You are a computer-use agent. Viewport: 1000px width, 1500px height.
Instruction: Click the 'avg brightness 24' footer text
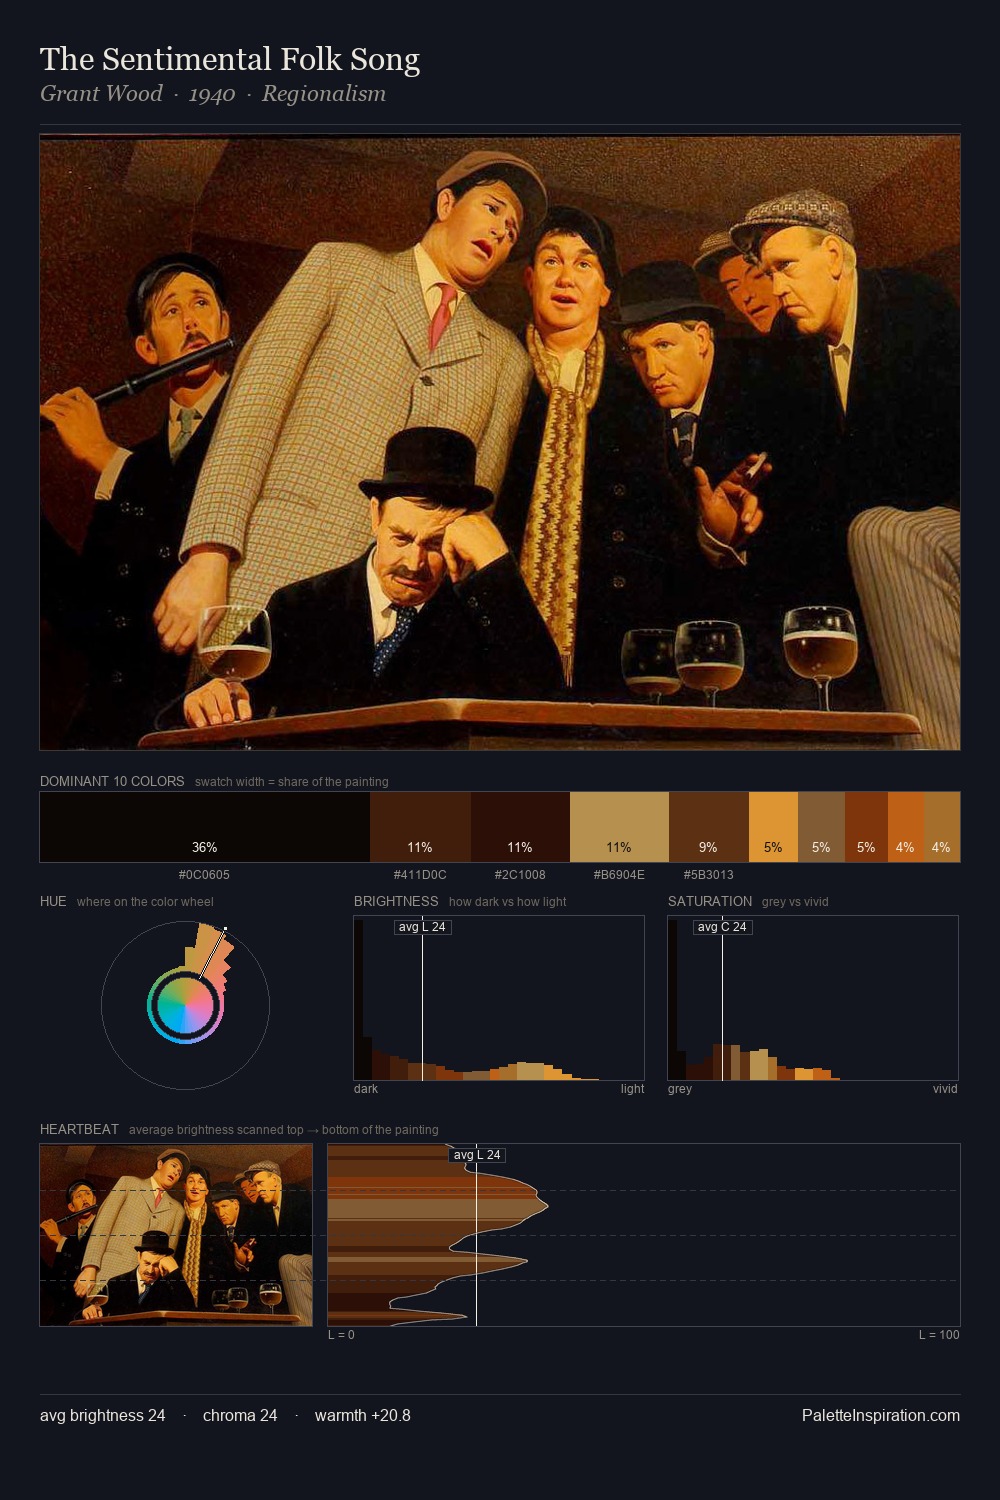pyautogui.click(x=103, y=1415)
